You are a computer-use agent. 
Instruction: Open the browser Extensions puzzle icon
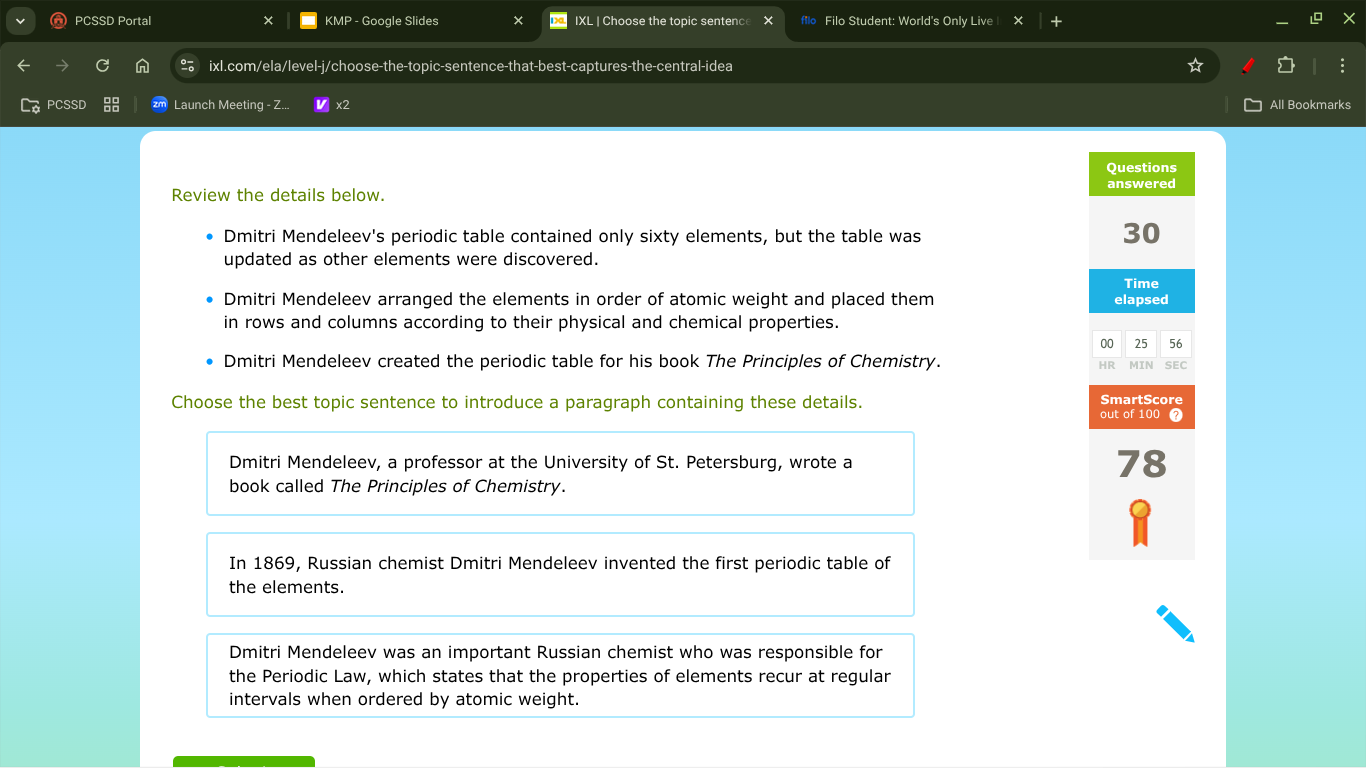coord(1288,65)
